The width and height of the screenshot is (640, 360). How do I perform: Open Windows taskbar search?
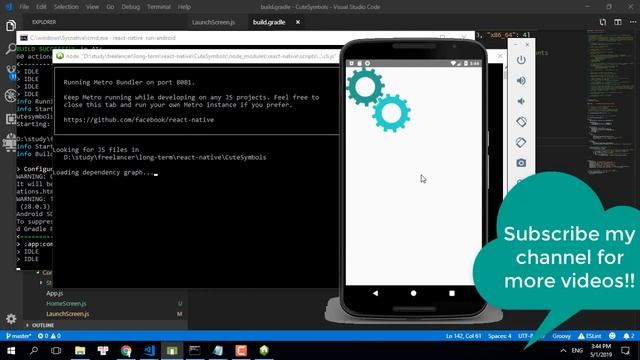pyautogui.click(x=34, y=351)
